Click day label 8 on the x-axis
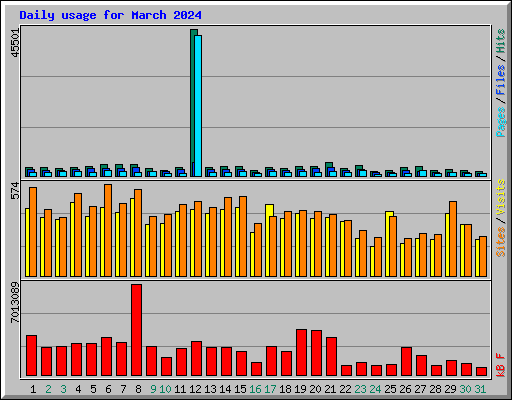The image size is (512, 400). [x=138, y=389]
